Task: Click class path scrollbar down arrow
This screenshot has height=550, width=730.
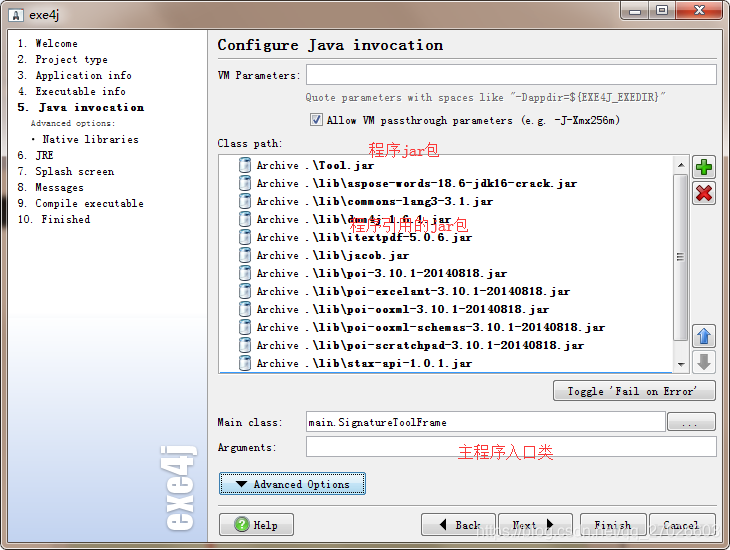Action: coord(681,365)
